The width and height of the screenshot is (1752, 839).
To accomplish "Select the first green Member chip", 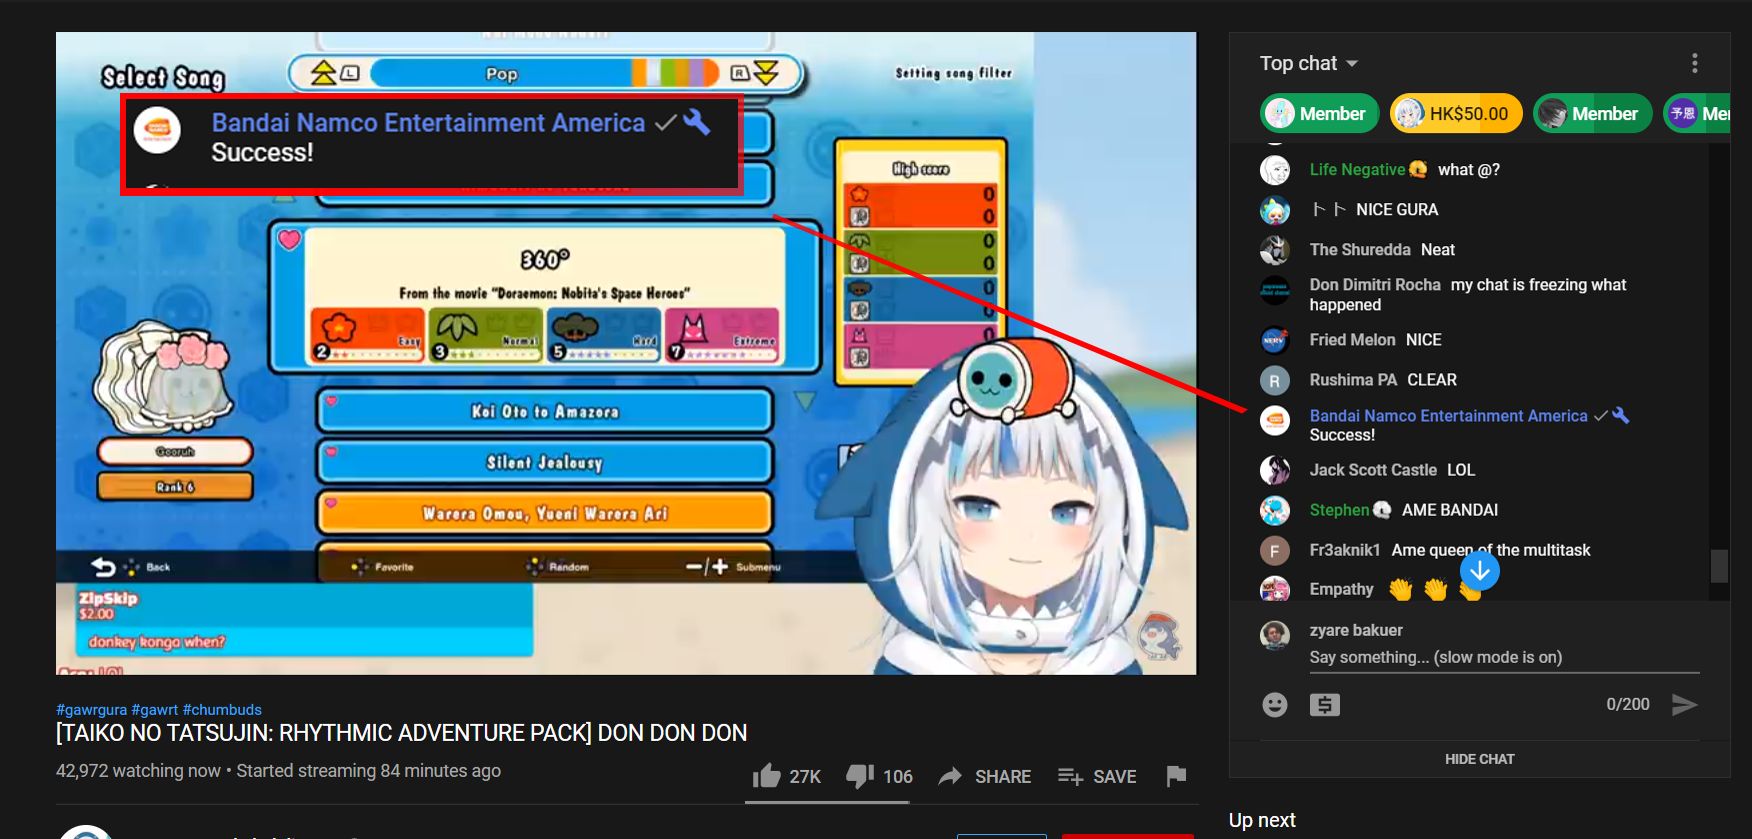I will click(1319, 114).
